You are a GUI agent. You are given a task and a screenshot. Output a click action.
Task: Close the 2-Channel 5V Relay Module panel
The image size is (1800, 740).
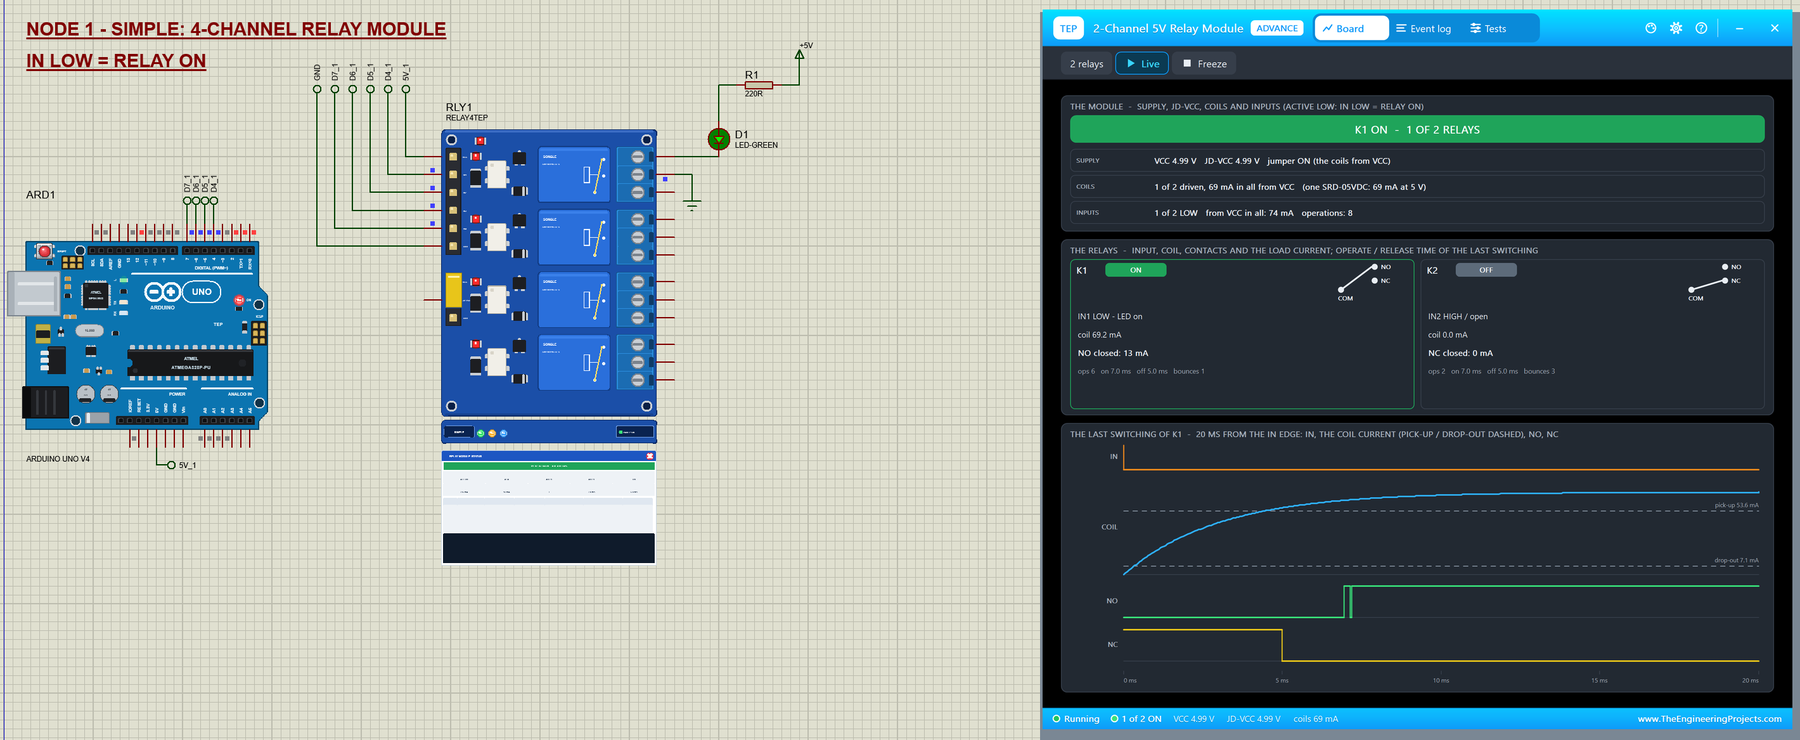point(1774,28)
